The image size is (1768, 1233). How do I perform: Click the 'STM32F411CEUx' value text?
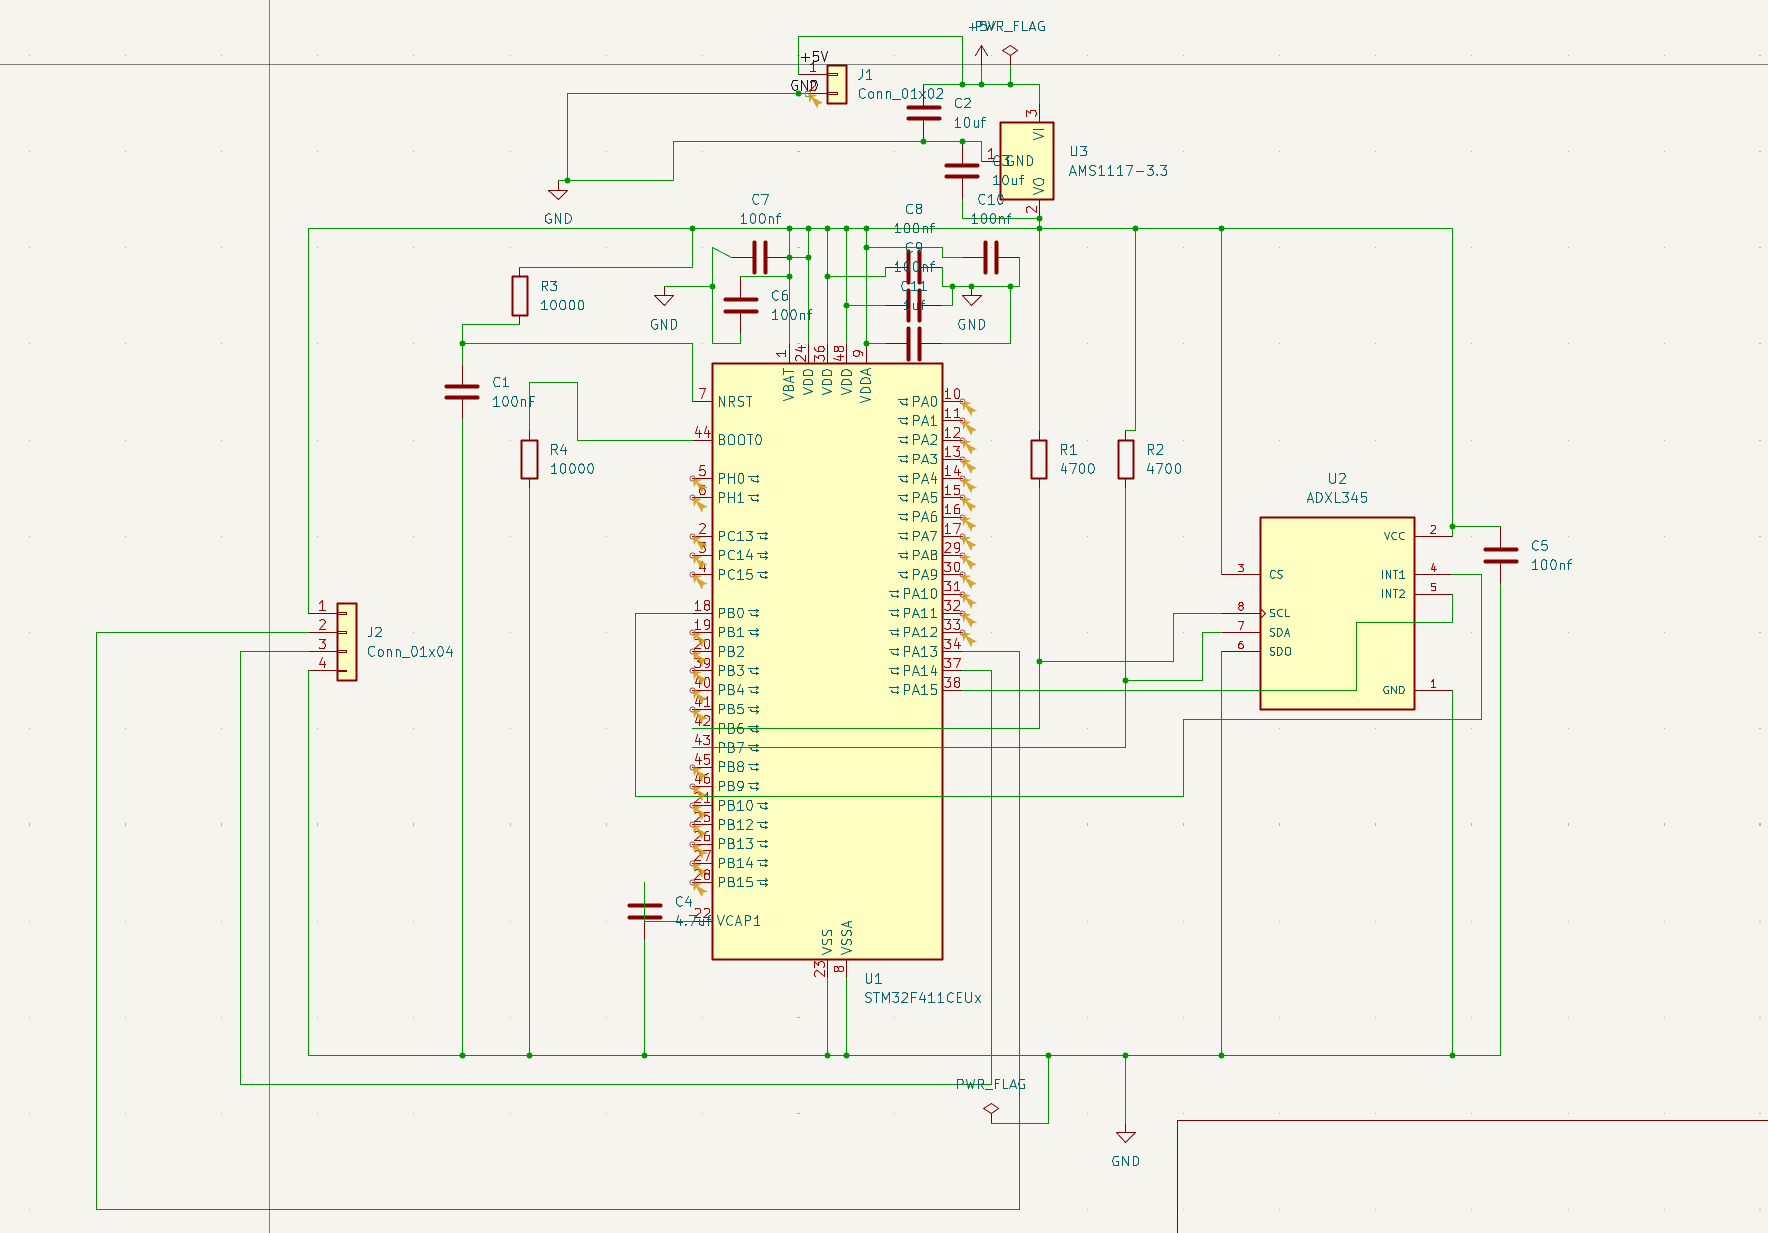point(923,998)
